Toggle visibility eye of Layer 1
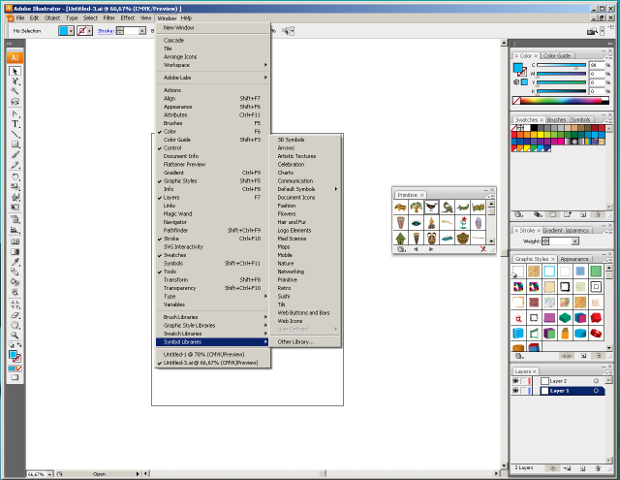The width and height of the screenshot is (620, 480). tap(515, 391)
